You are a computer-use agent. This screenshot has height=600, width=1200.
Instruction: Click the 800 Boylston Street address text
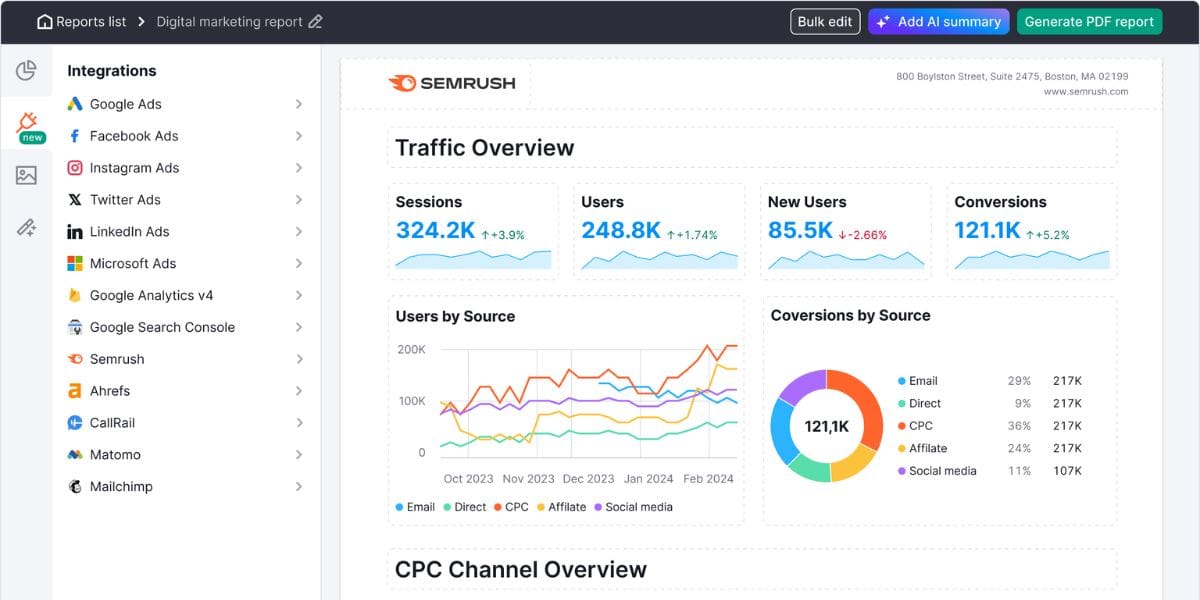[x=1012, y=77]
